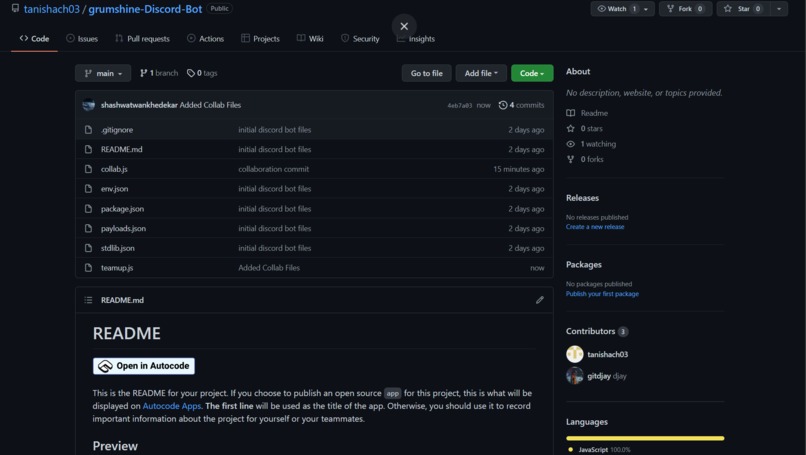Open the Contributors 3 heading link
The height and width of the screenshot is (455, 806).
[597, 332]
